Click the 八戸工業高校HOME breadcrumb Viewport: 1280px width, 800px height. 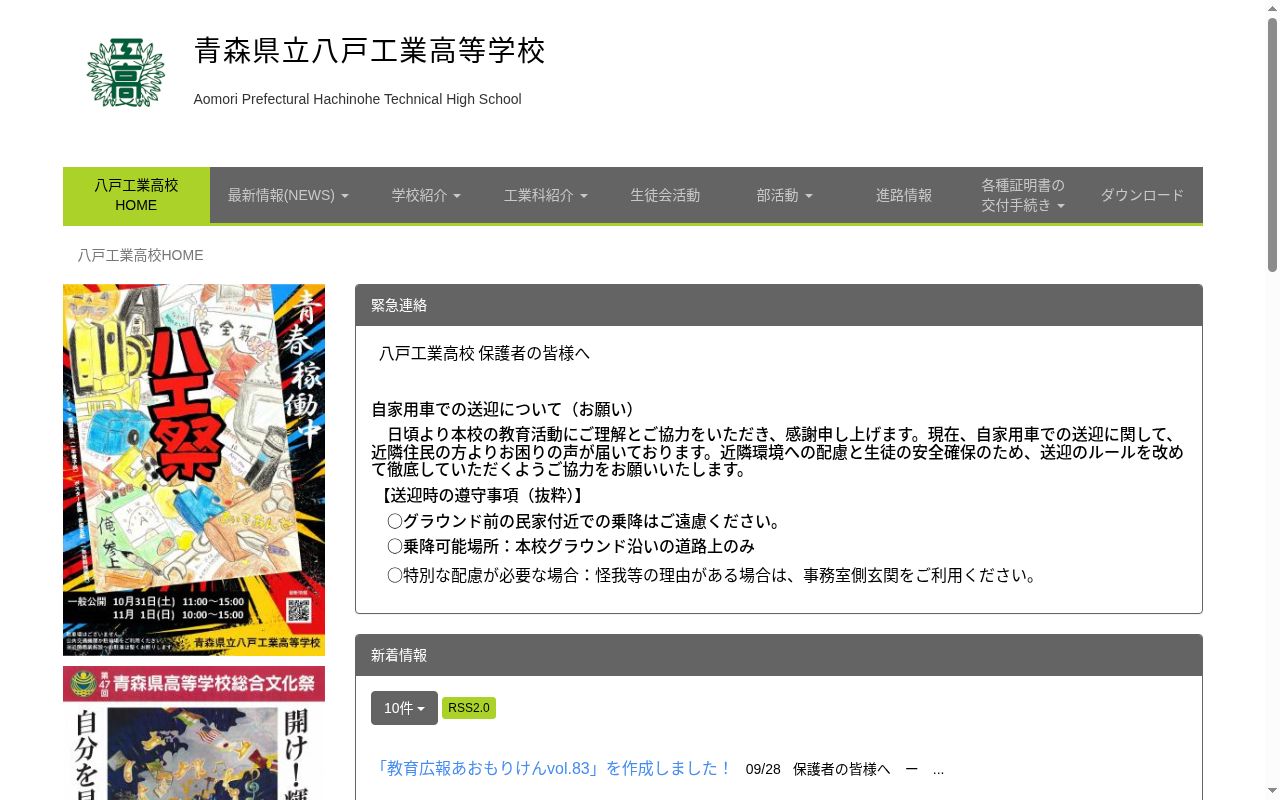tap(141, 255)
